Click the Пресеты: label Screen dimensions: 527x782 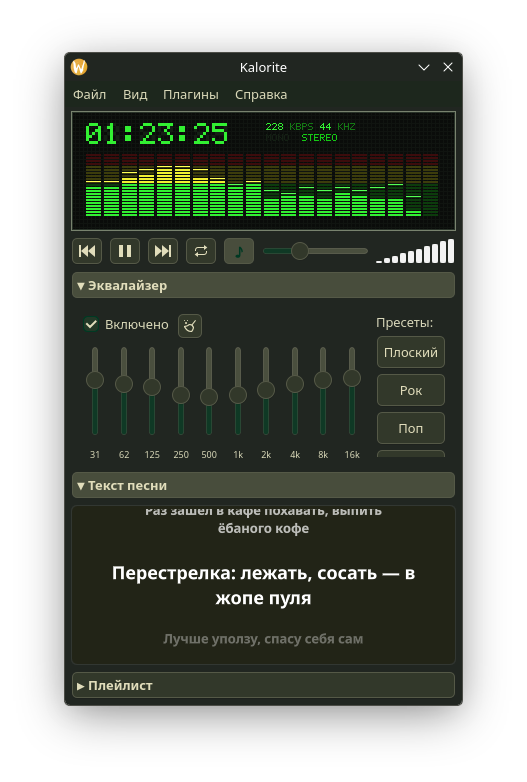(404, 323)
